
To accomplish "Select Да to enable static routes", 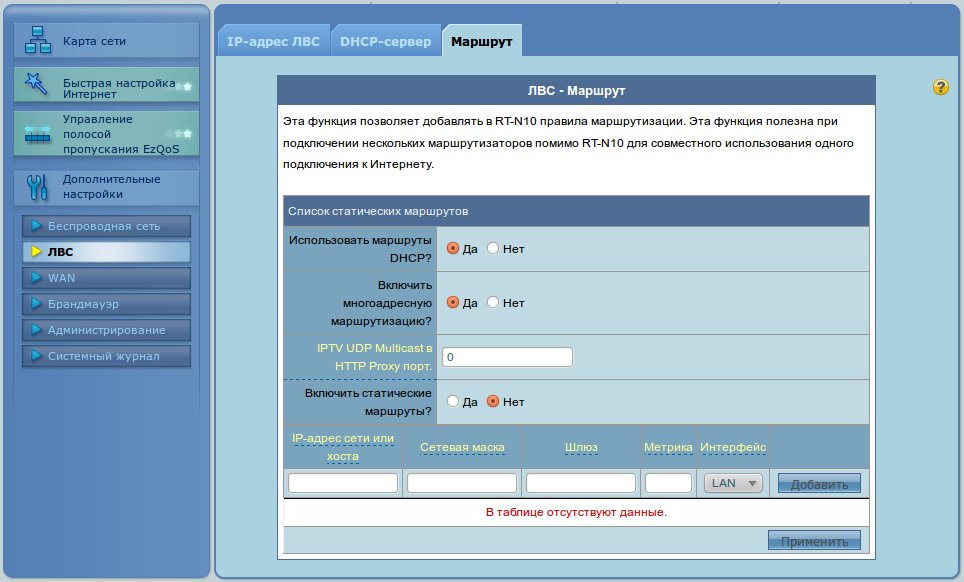I will [453, 402].
